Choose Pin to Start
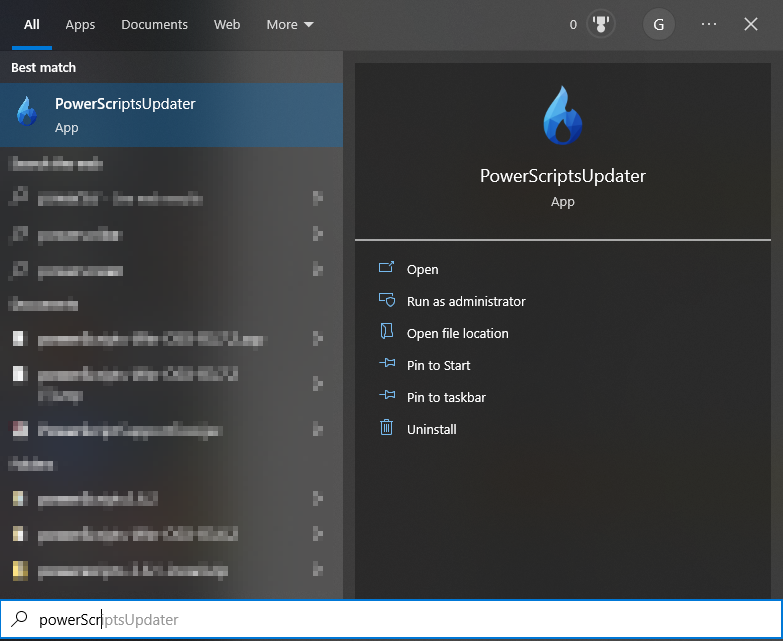This screenshot has width=783, height=641. click(x=438, y=365)
